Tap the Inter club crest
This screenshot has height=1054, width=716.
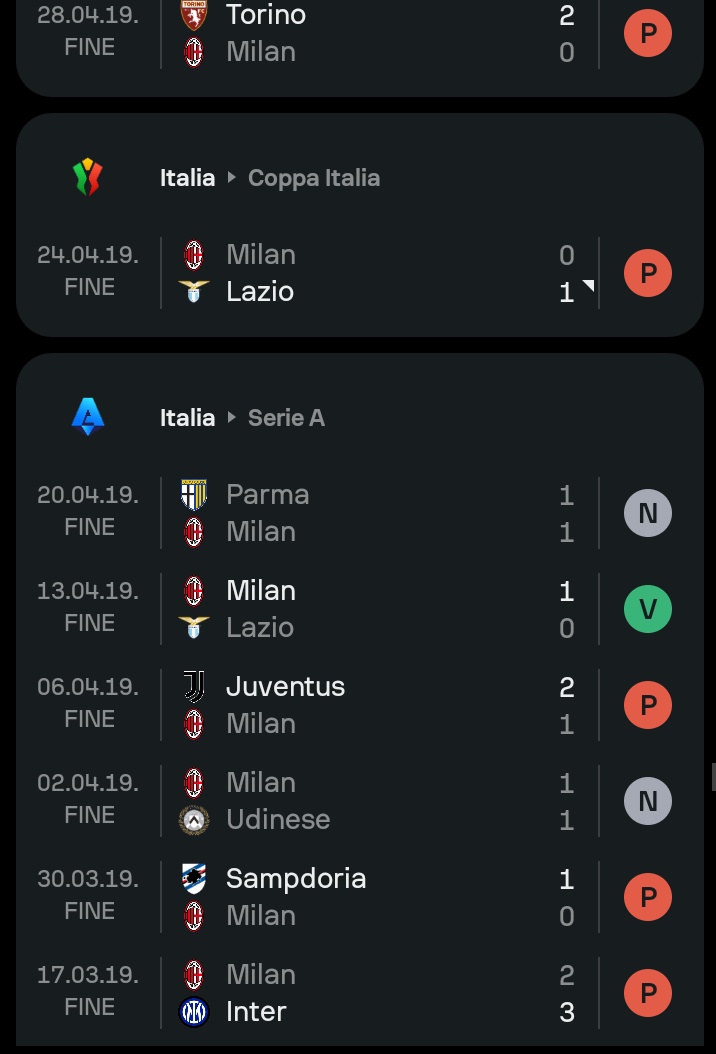click(194, 1012)
